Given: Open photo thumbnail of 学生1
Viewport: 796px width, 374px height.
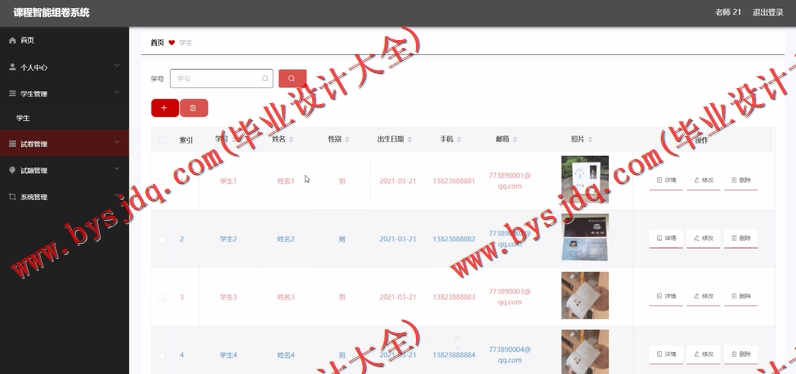Looking at the screenshot, I should (x=585, y=179).
